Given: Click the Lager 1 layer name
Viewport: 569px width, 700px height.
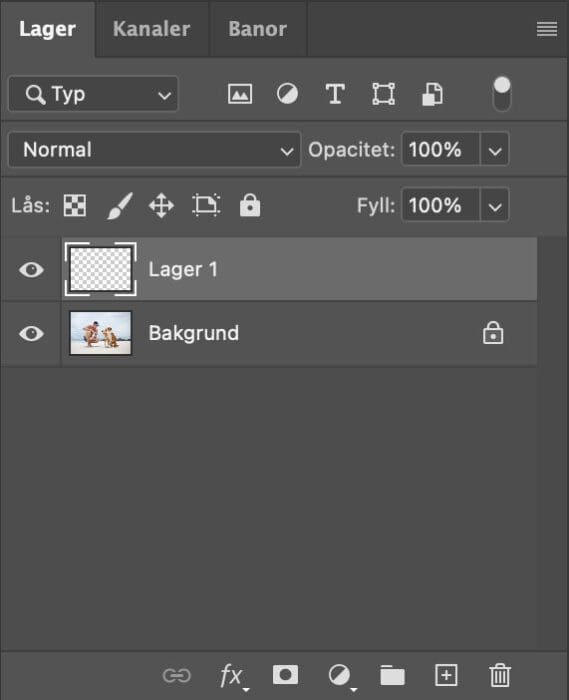Looking at the screenshot, I should (183, 270).
